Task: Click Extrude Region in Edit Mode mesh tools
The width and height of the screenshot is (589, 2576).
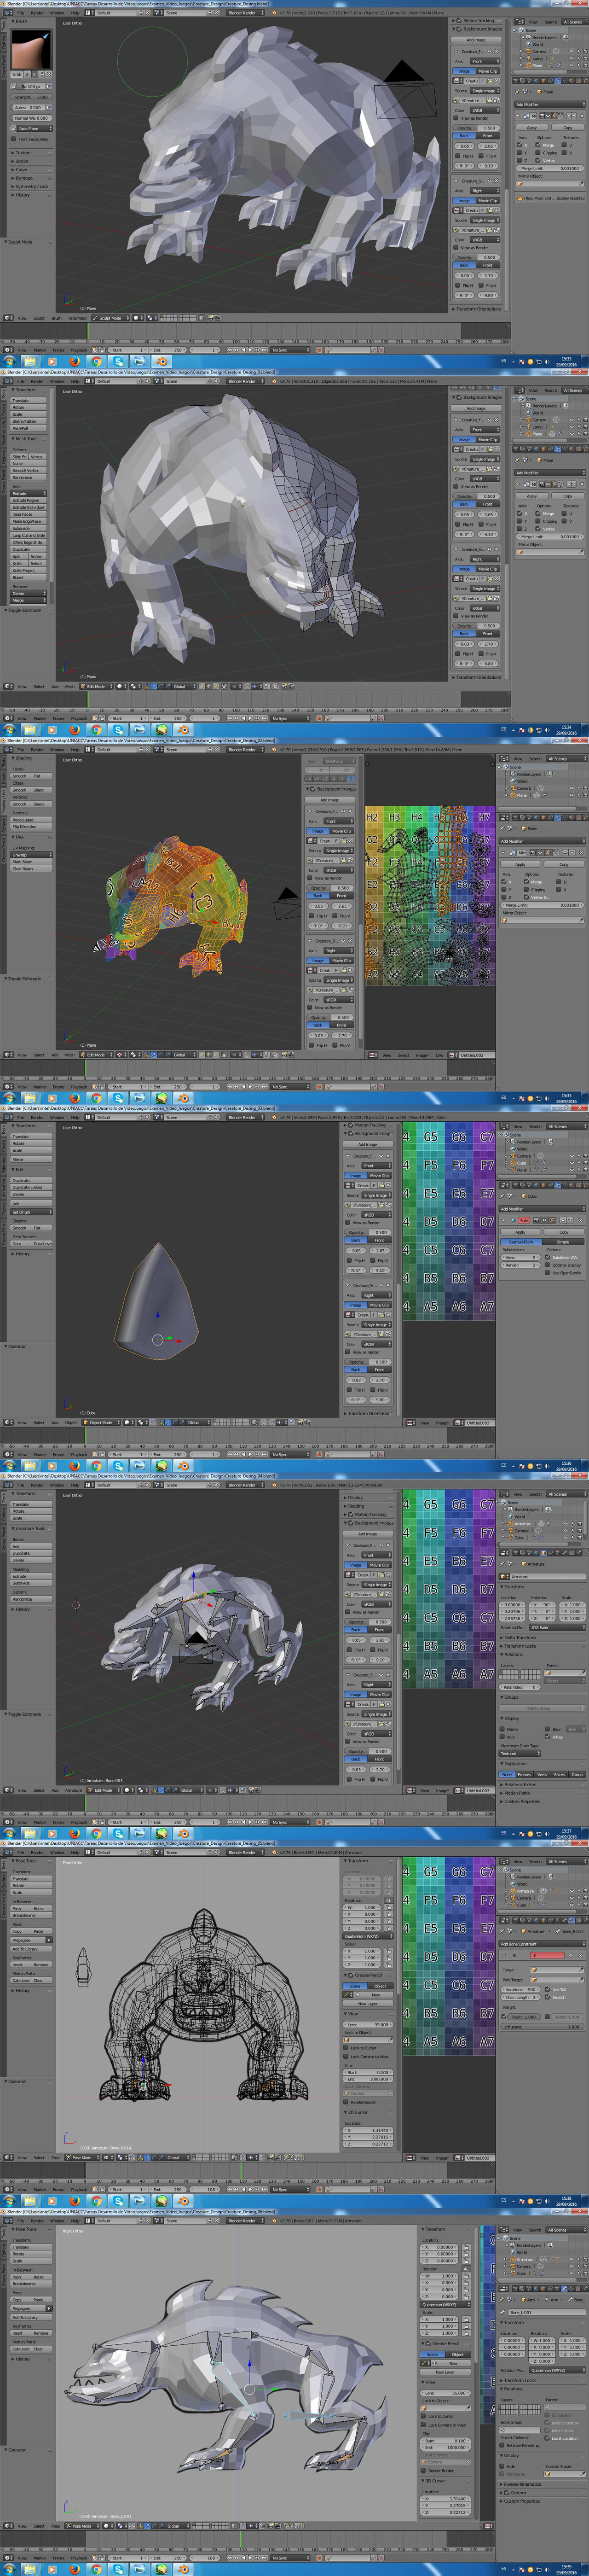Action: pos(28,500)
